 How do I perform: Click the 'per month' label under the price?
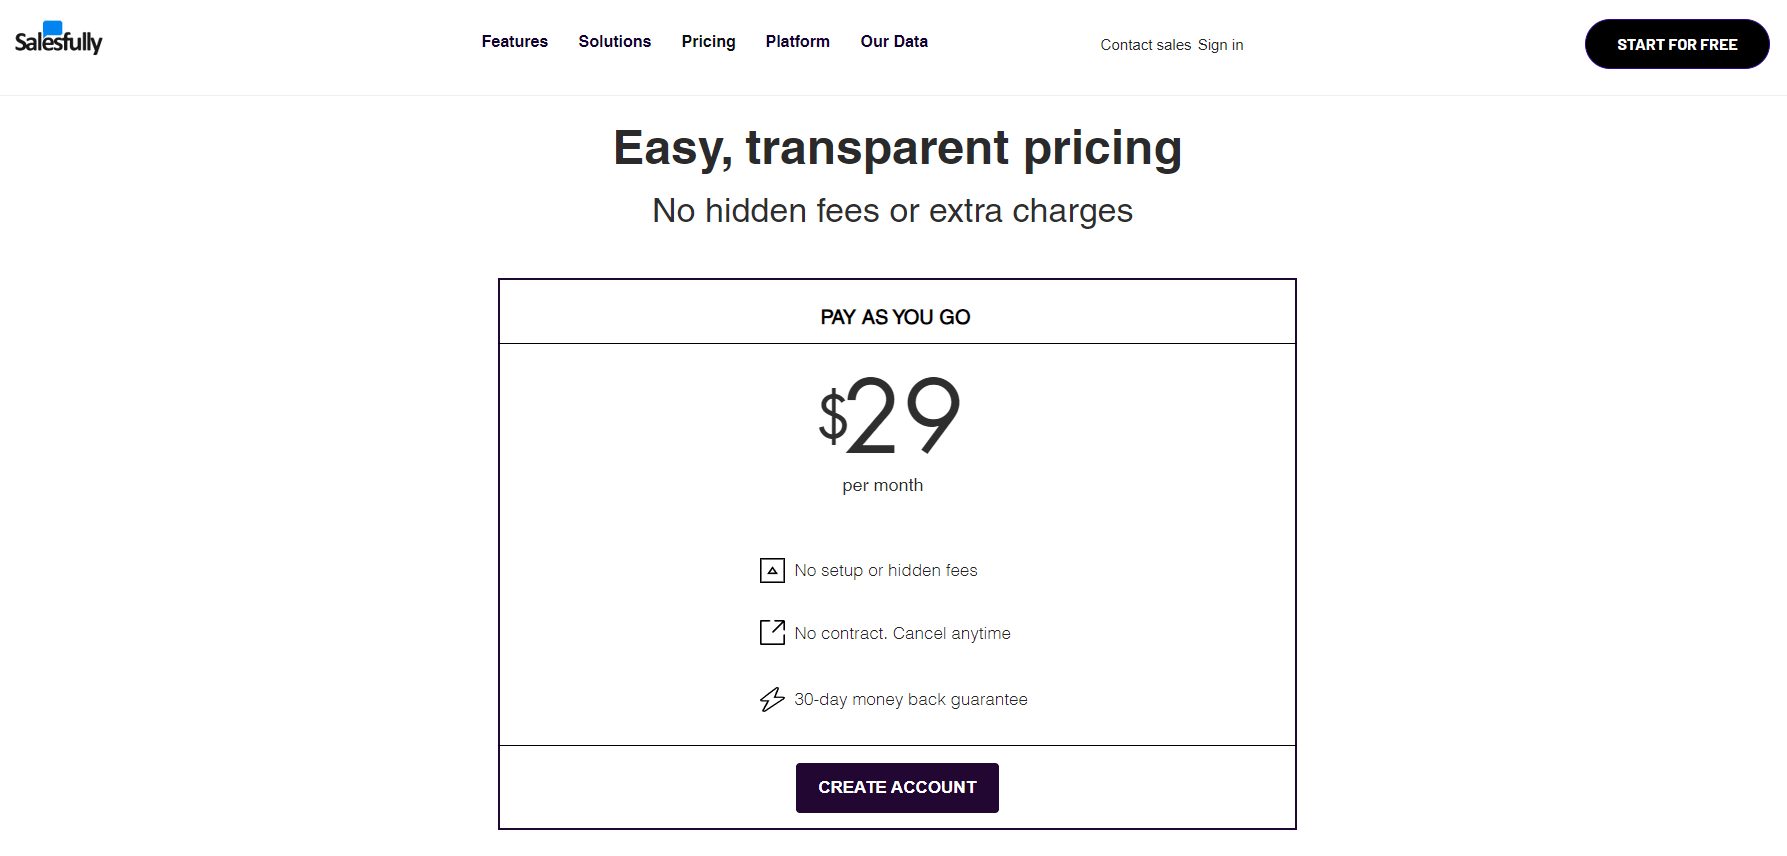882,484
